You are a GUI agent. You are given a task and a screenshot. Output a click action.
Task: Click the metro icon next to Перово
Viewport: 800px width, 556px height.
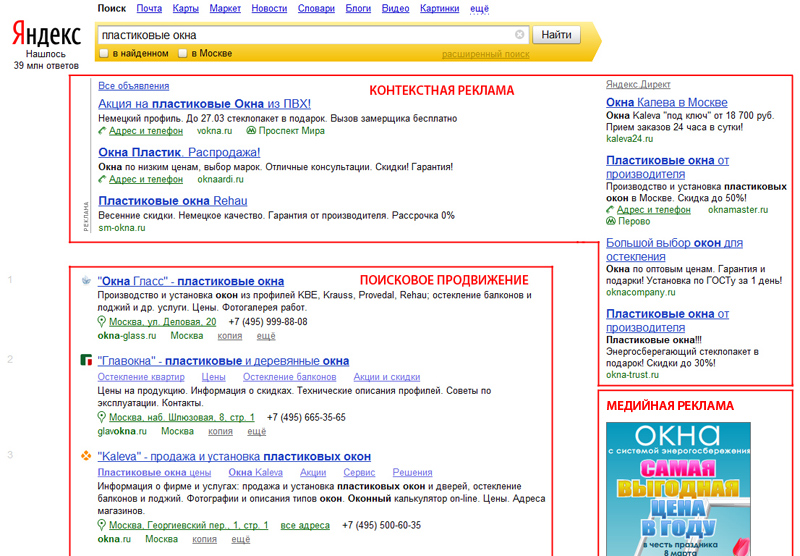[x=611, y=221]
